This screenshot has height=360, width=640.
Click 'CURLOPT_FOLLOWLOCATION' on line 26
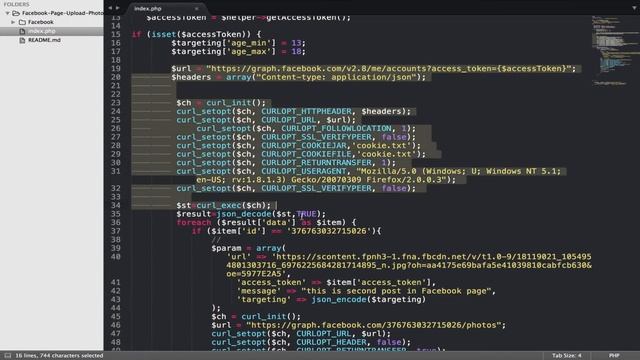pos(336,129)
